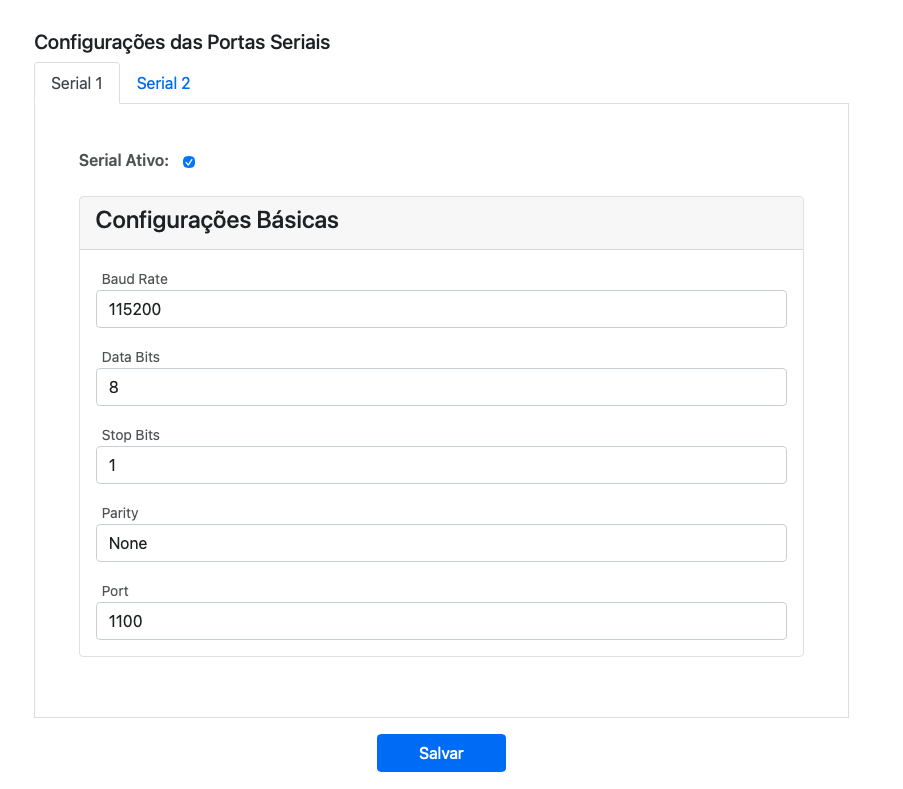Open the Parity field showing None
The image size is (903, 789).
(441, 543)
